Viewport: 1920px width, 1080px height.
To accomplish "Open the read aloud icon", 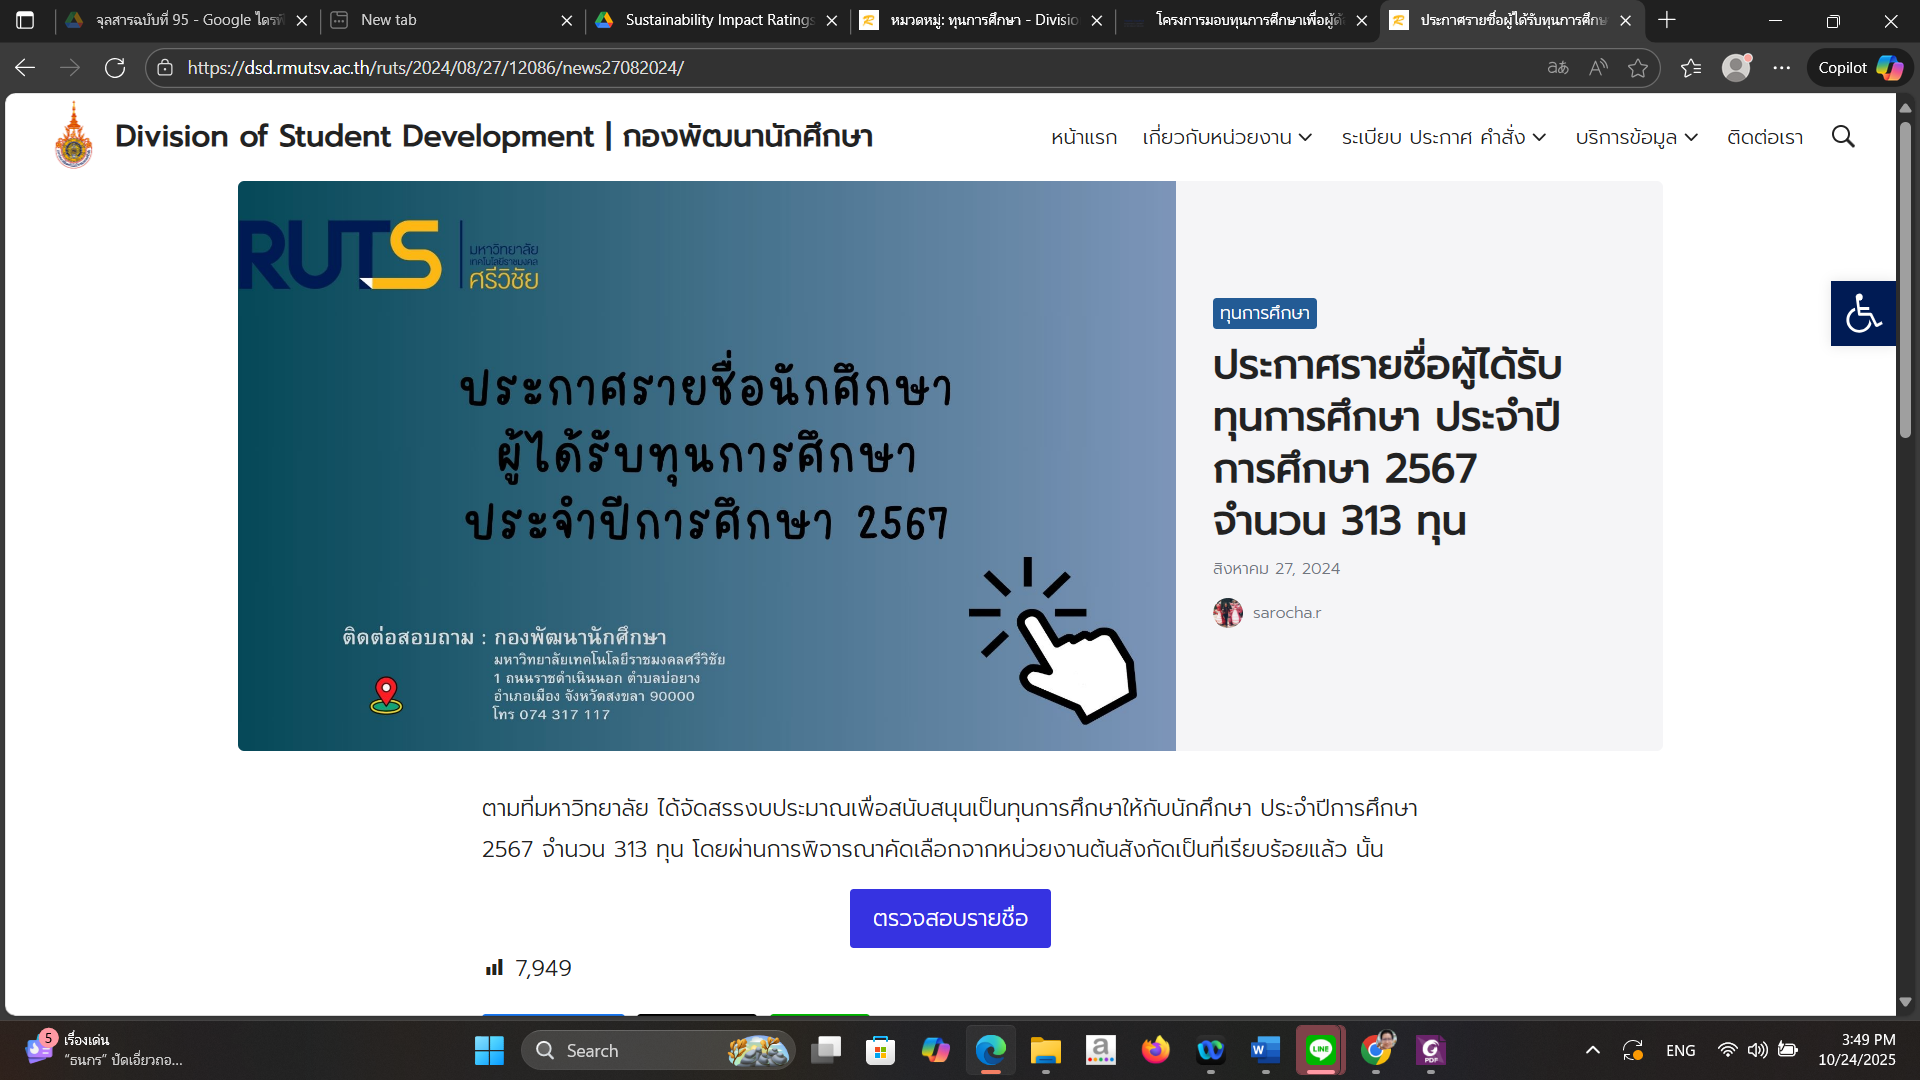I will pyautogui.click(x=1598, y=68).
